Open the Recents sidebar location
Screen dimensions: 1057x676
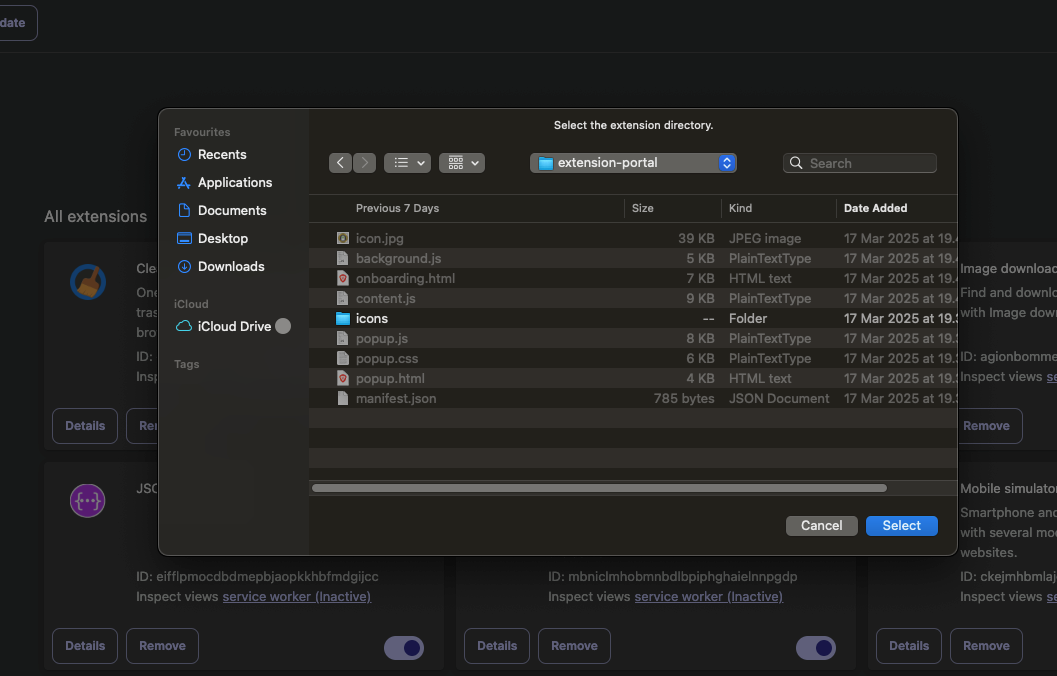tap(222, 155)
